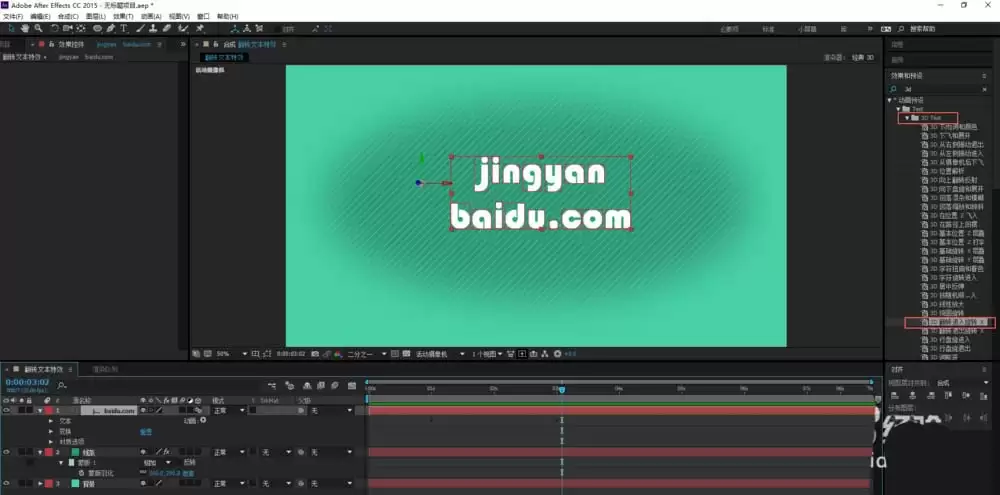Open the 文件(F) menu
The image size is (1000, 495).
[x=13, y=16]
